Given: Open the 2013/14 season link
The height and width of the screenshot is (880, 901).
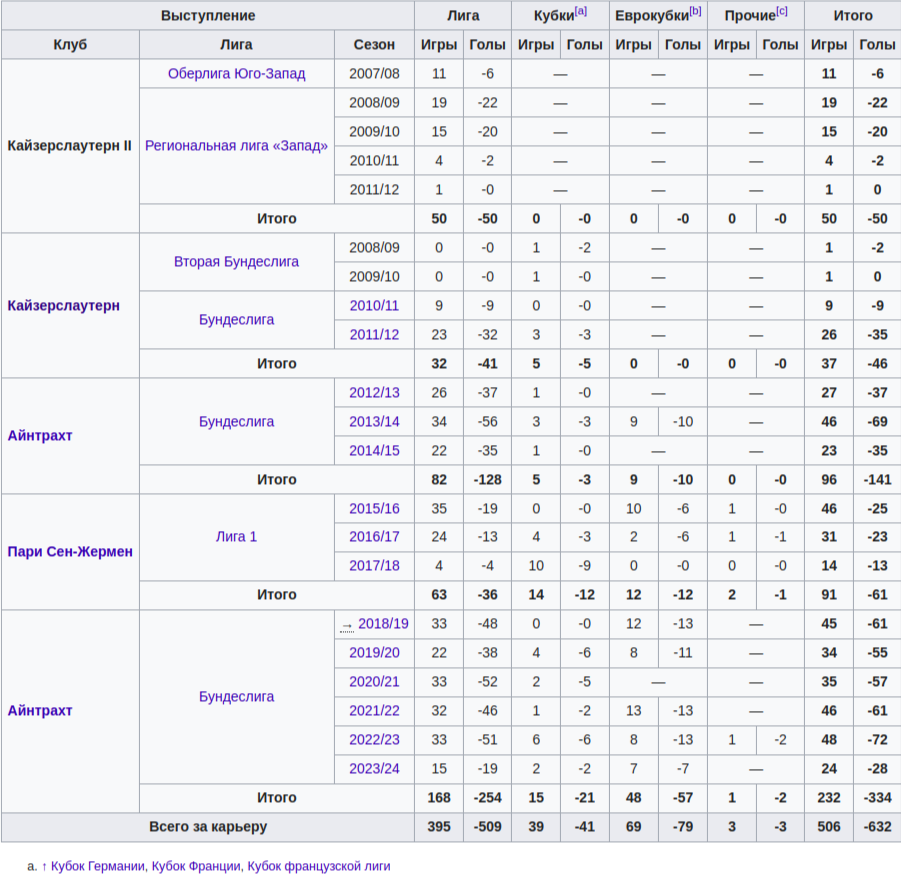Looking at the screenshot, I should pos(374,421).
